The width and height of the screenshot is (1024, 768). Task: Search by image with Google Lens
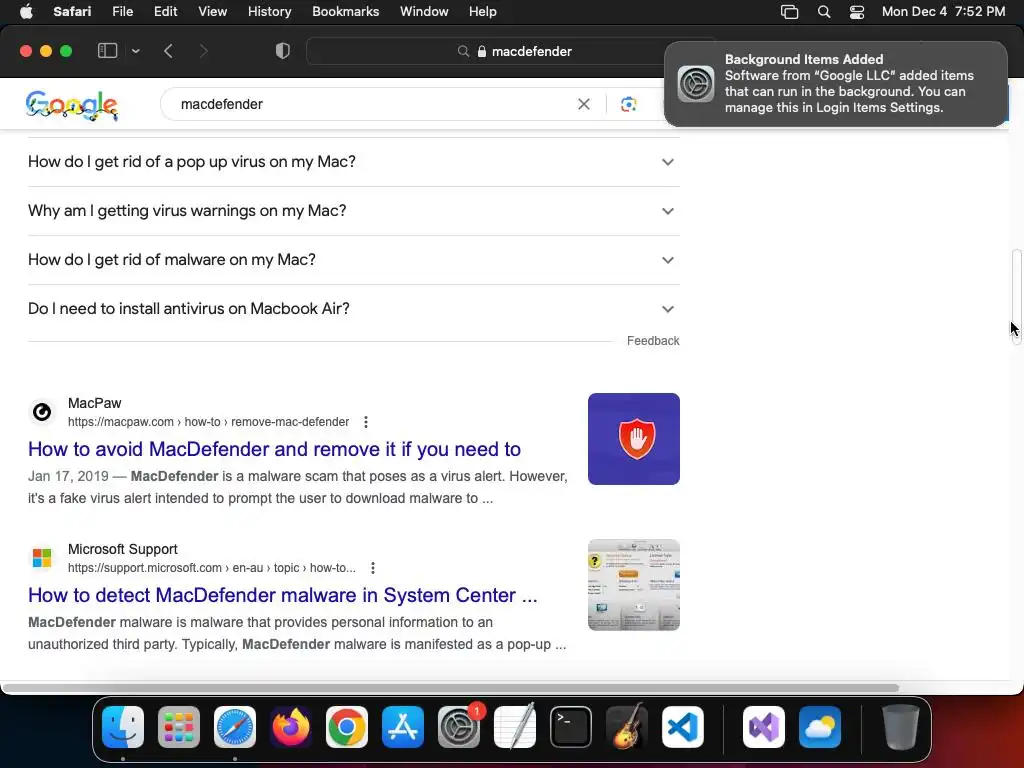tap(628, 104)
